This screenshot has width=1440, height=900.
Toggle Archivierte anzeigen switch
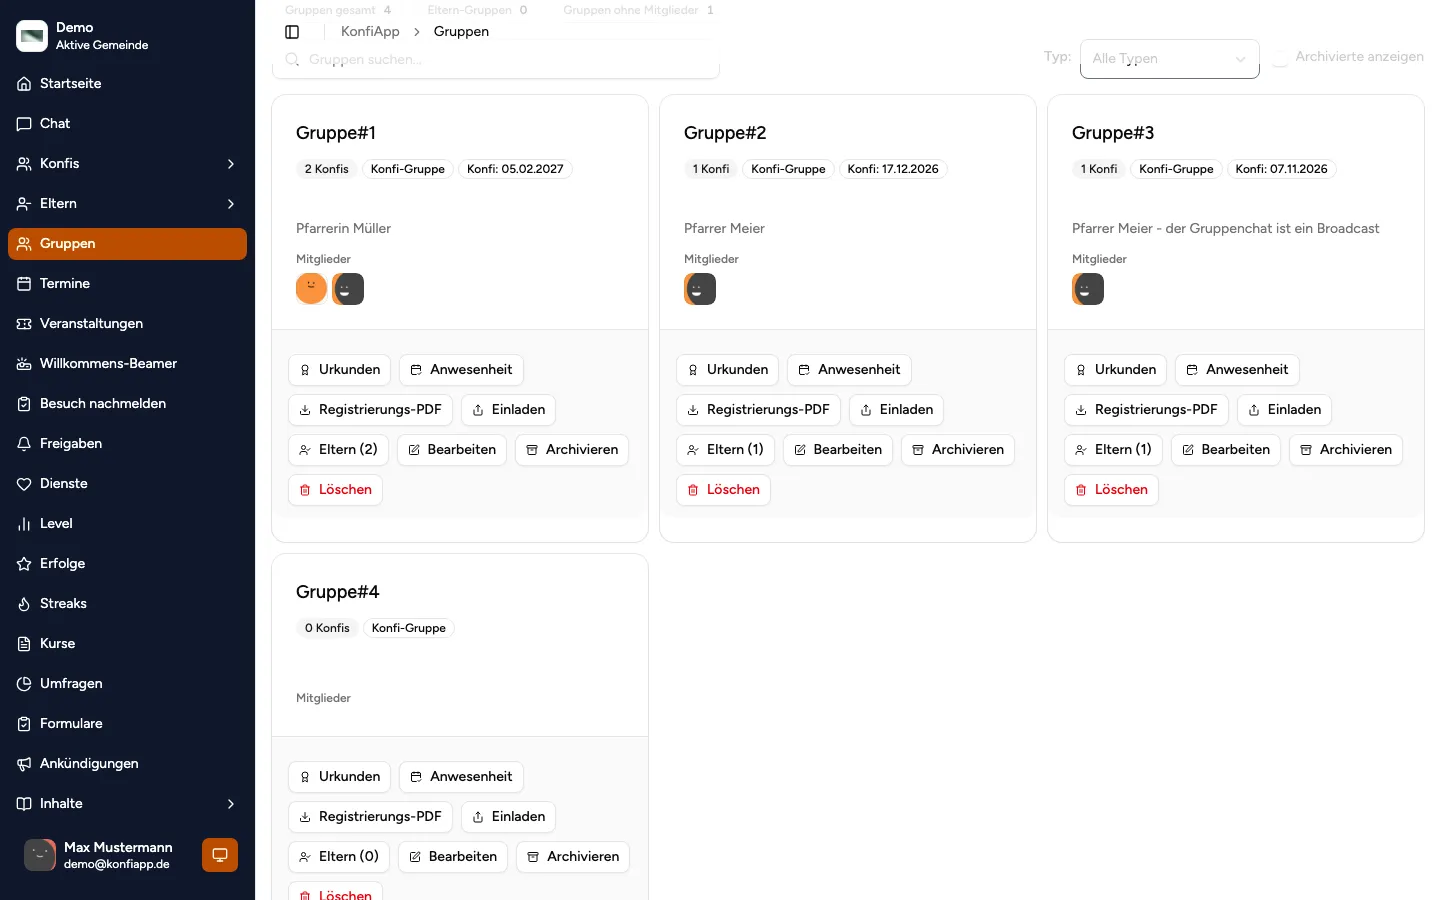(1280, 58)
